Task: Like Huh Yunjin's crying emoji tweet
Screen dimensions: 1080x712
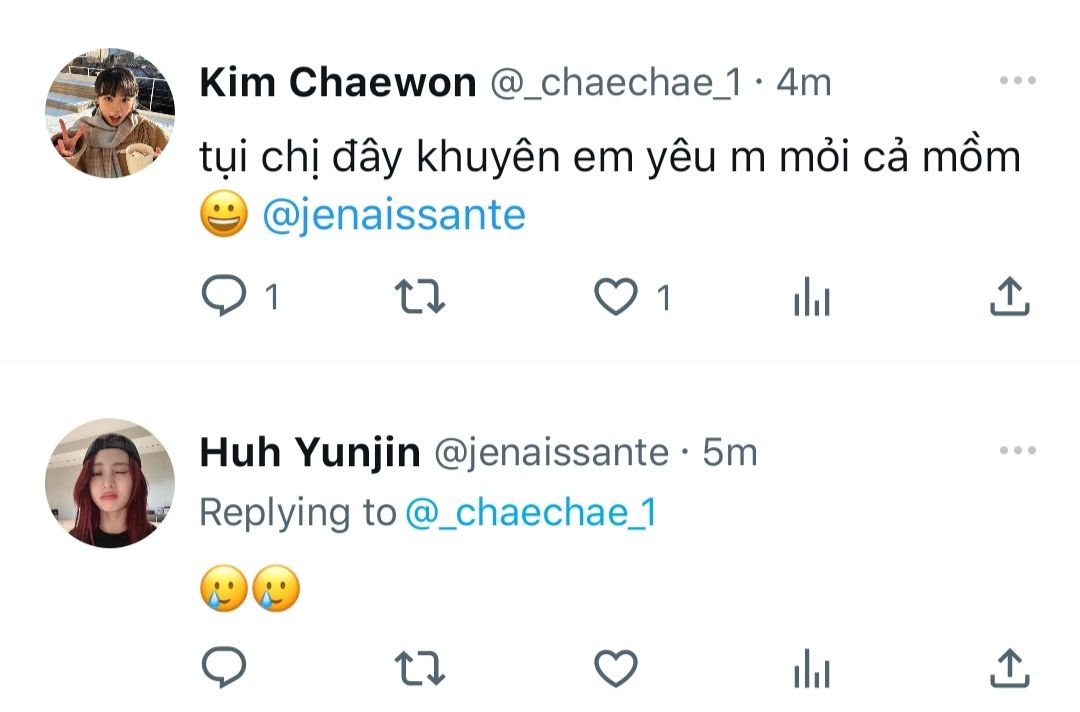Action: (x=616, y=667)
